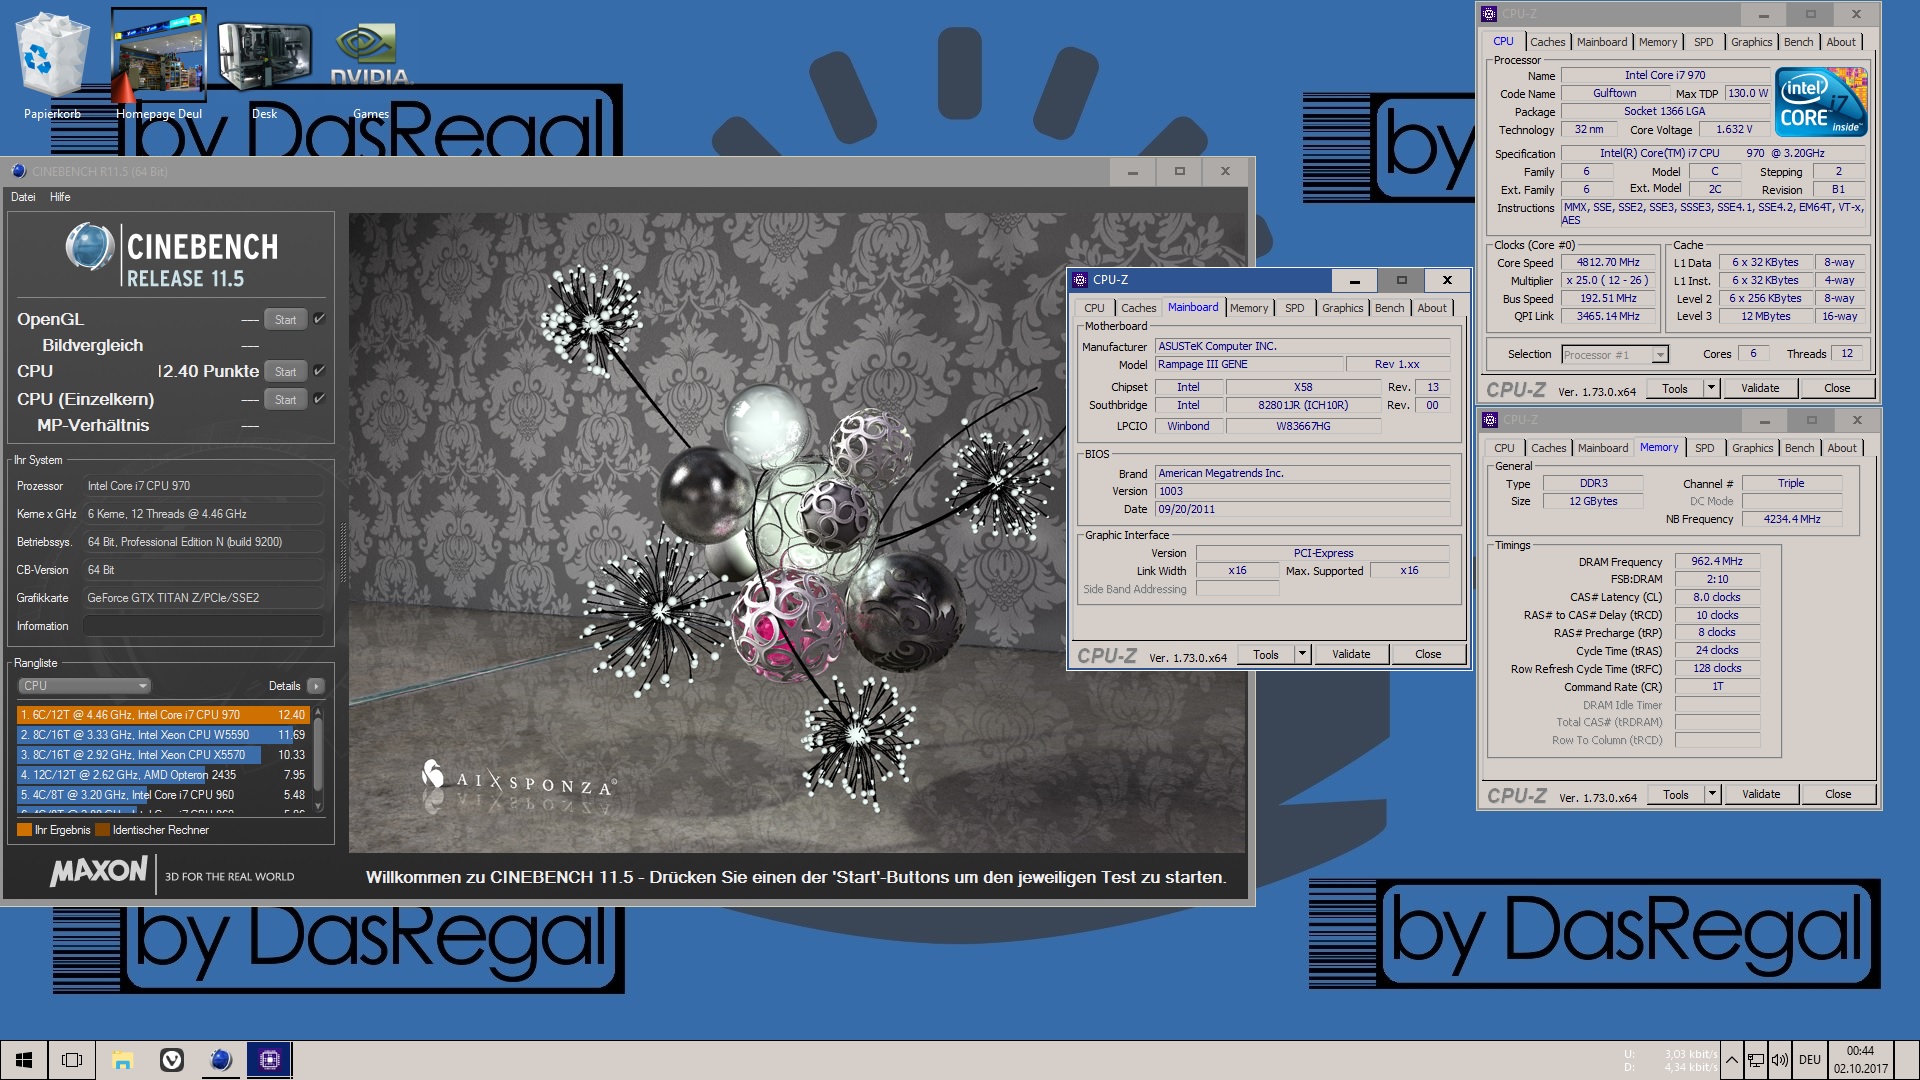The width and height of the screenshot is (1920, 1080).
Task: Open the Homepage Deul desktop shortcut
Action: 159,65
